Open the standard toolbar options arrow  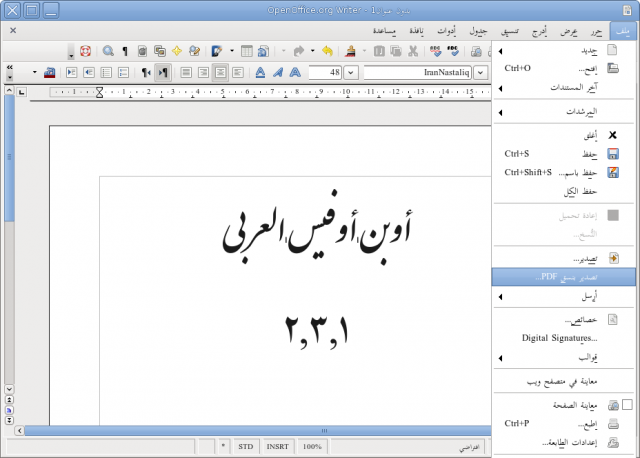71,51
